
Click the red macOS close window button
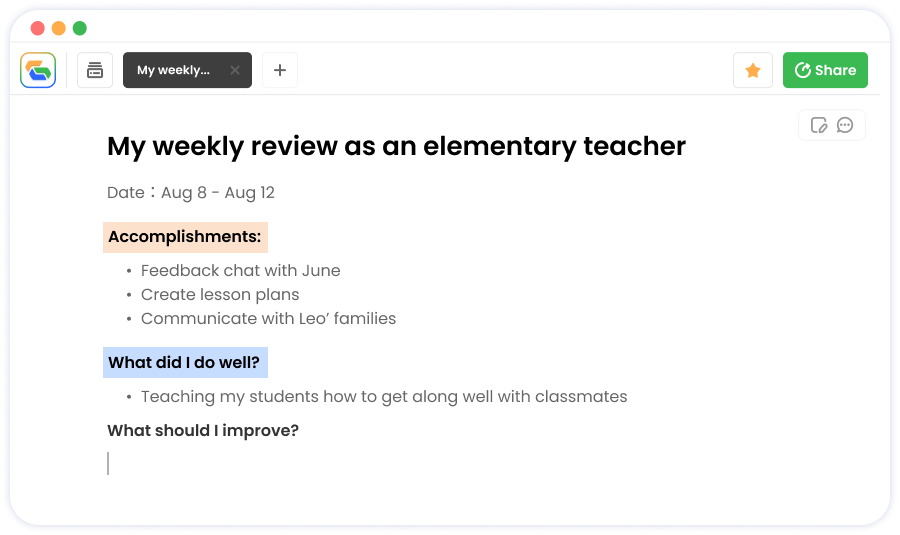point(37,28)
